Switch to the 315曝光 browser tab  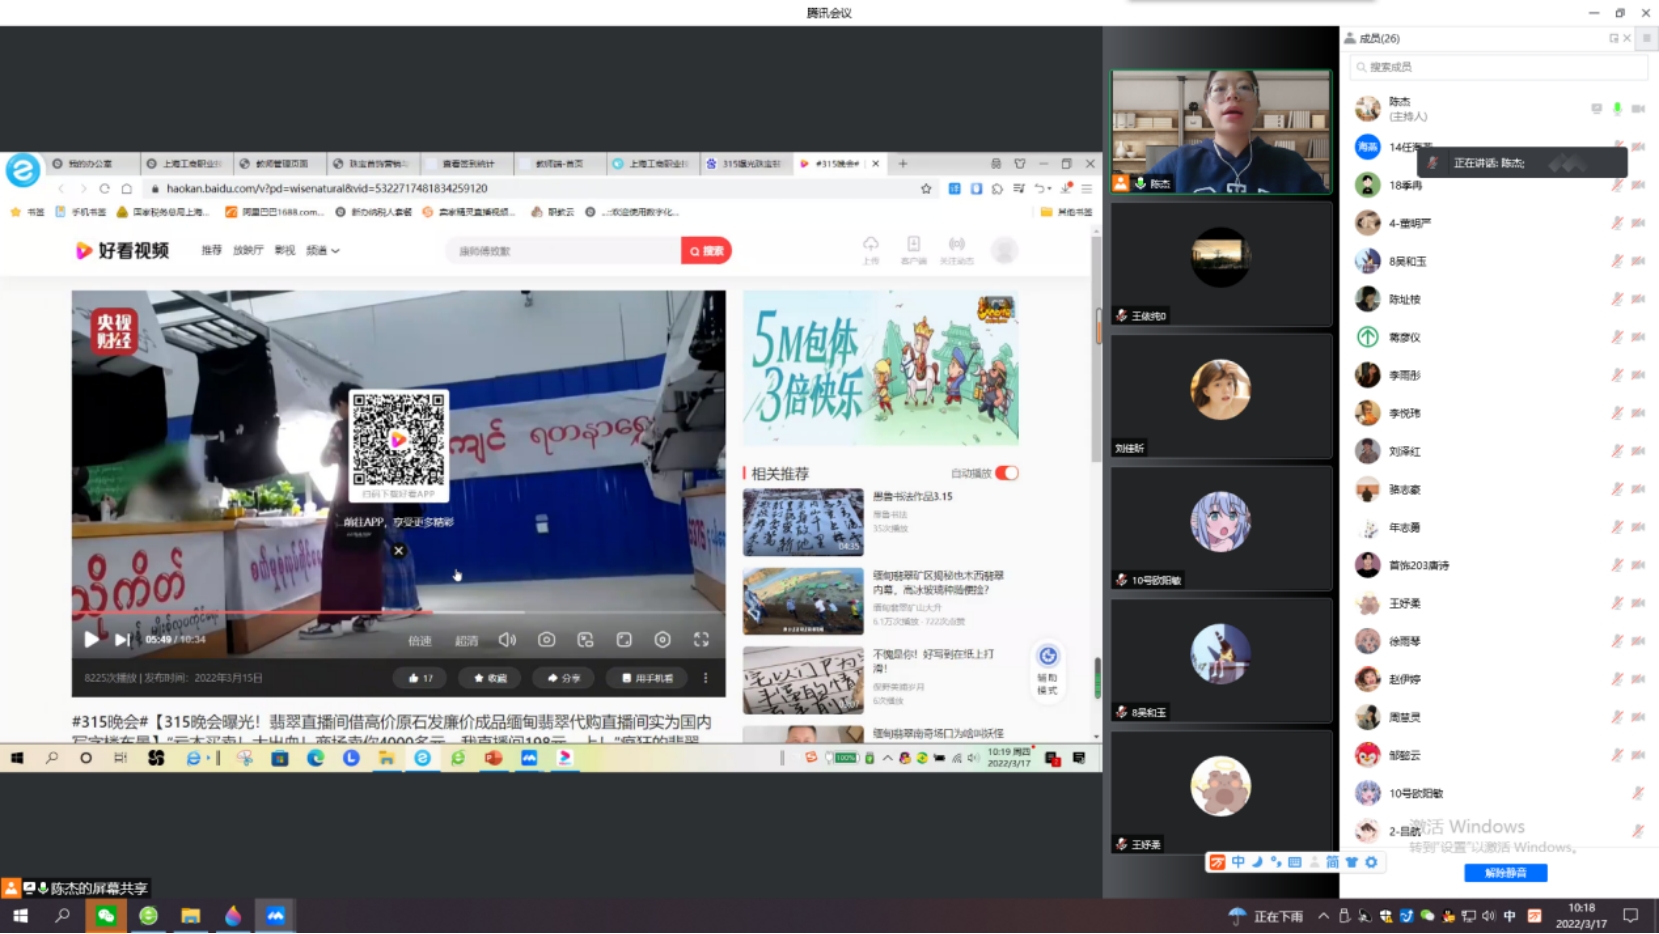(x=743, y=163)
